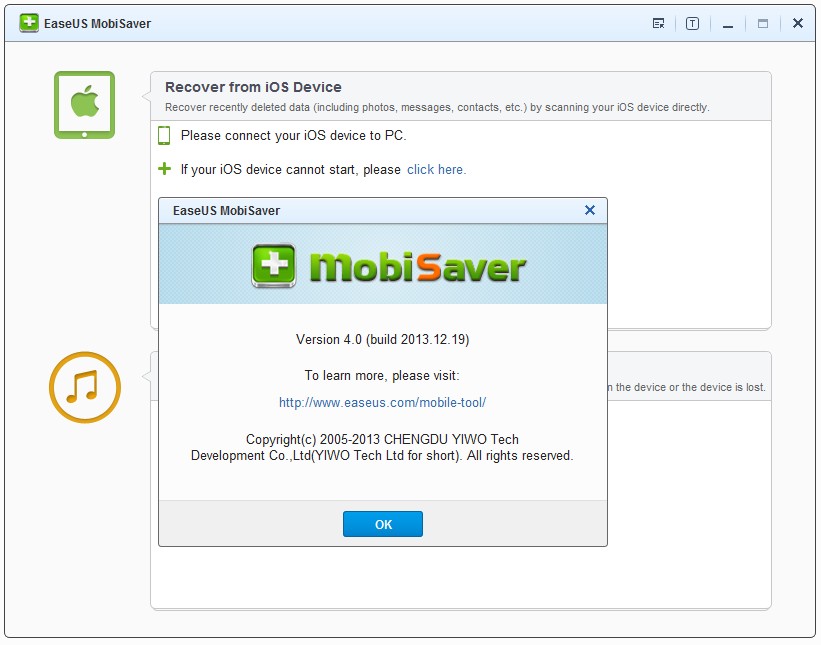Click the 'To learn more, please visit:' text
Viewport: 821px width, 645px height.
point(382,376)
